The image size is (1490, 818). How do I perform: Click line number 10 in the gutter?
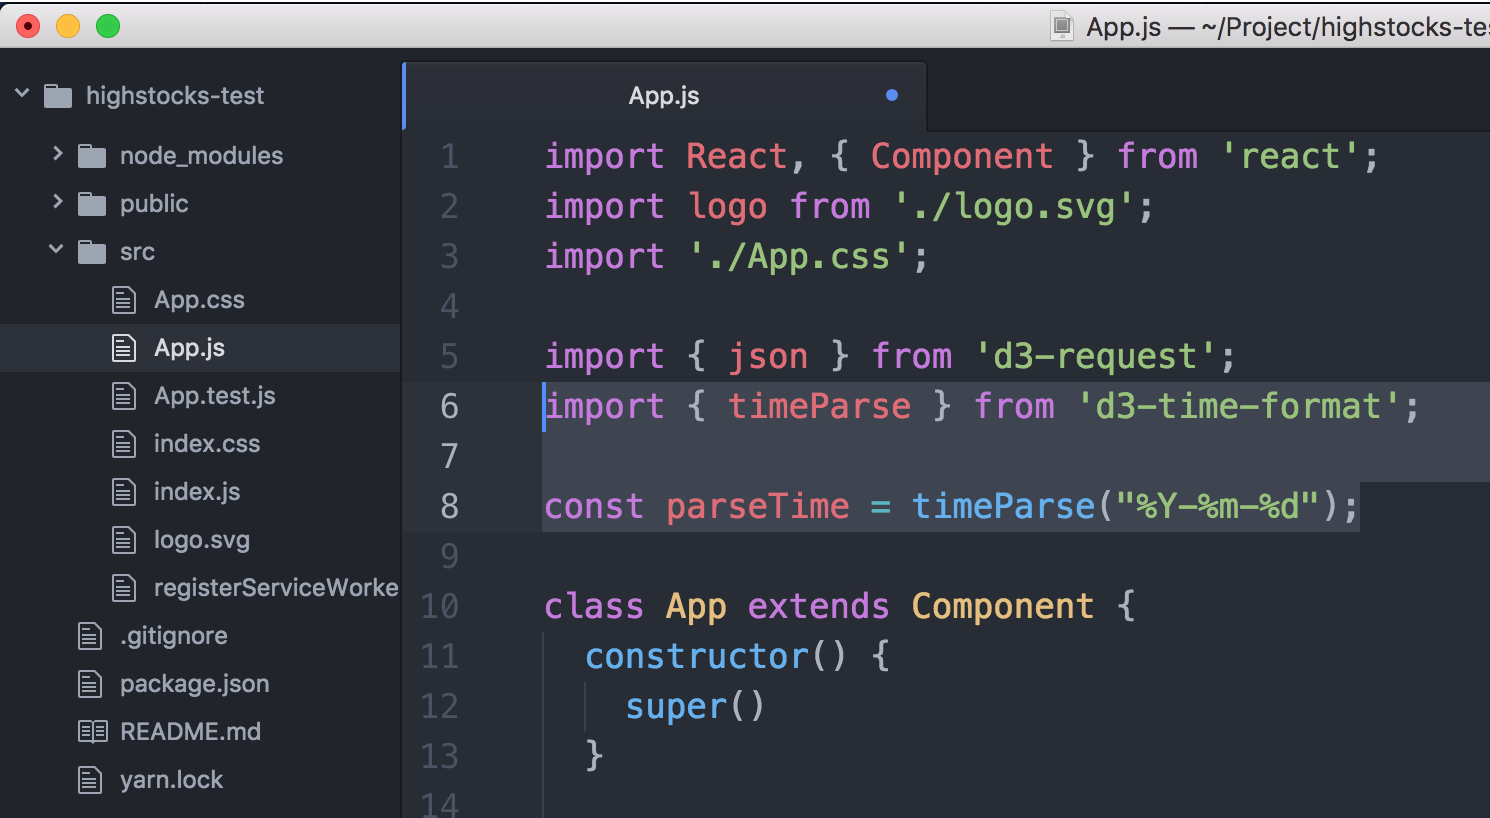tap(439, 606)
